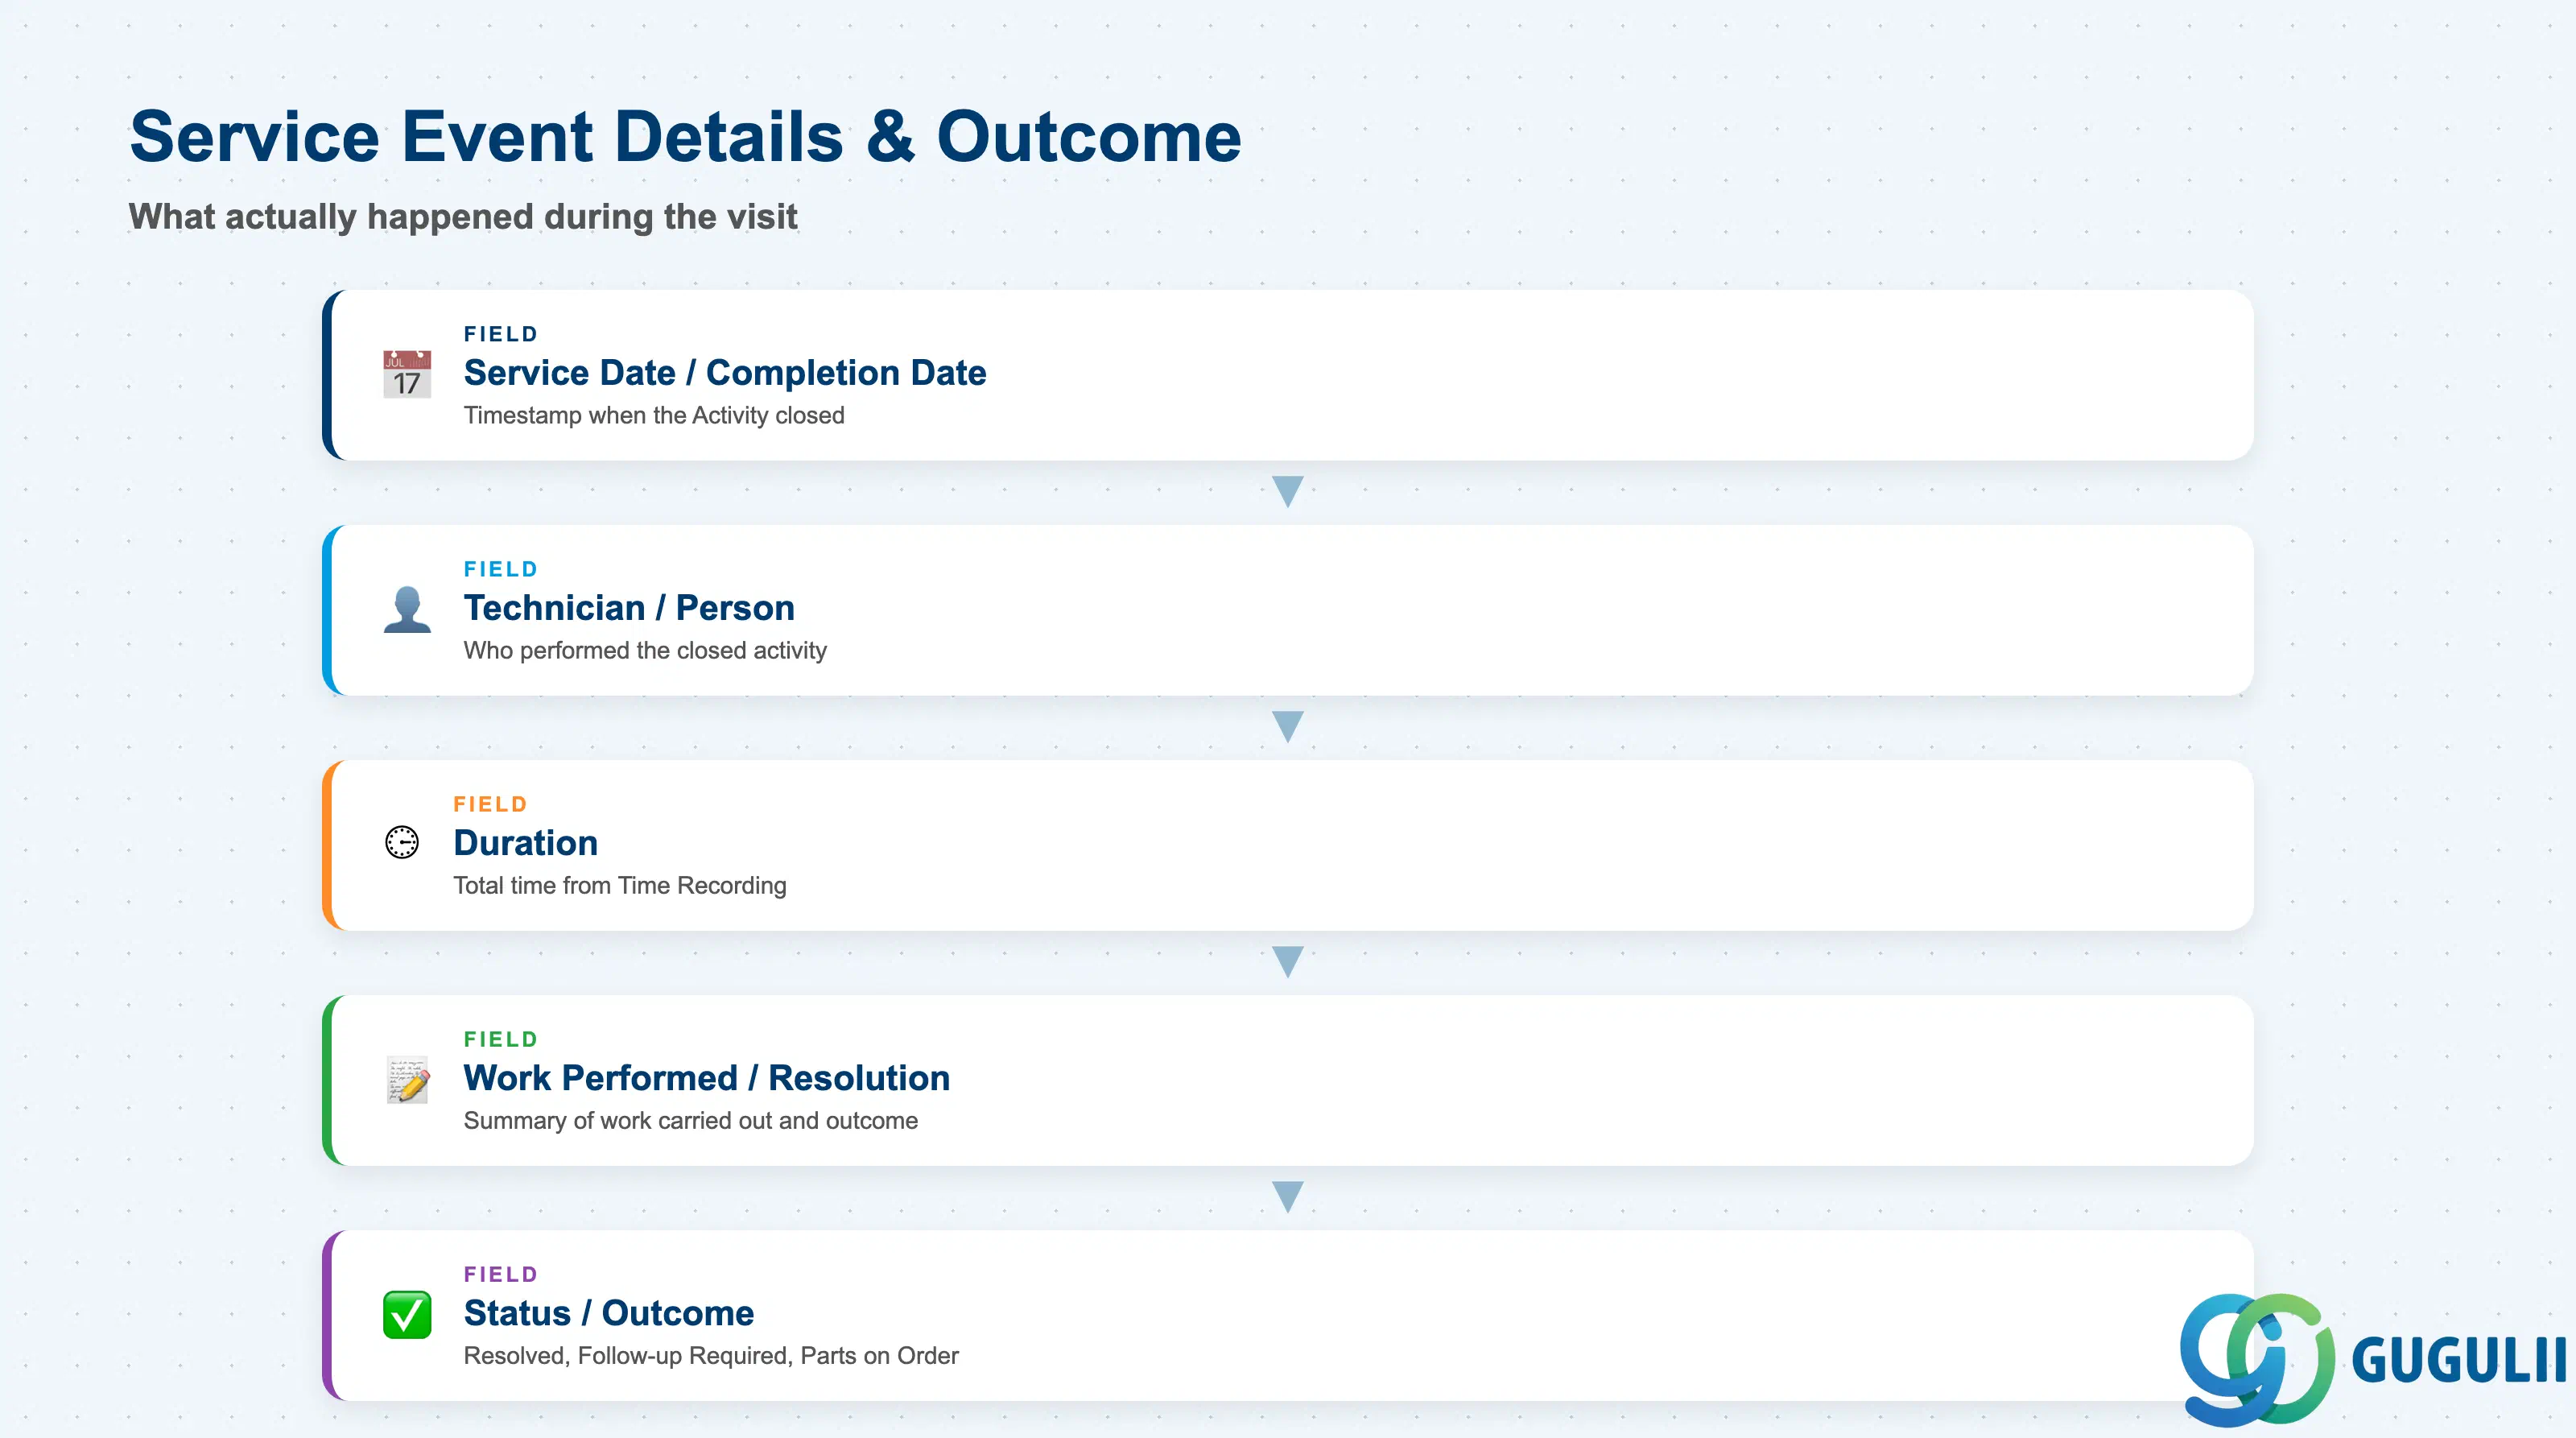Click the calendar icon beside Service Date
The image size is (2576, 1438).
[407, 374]
